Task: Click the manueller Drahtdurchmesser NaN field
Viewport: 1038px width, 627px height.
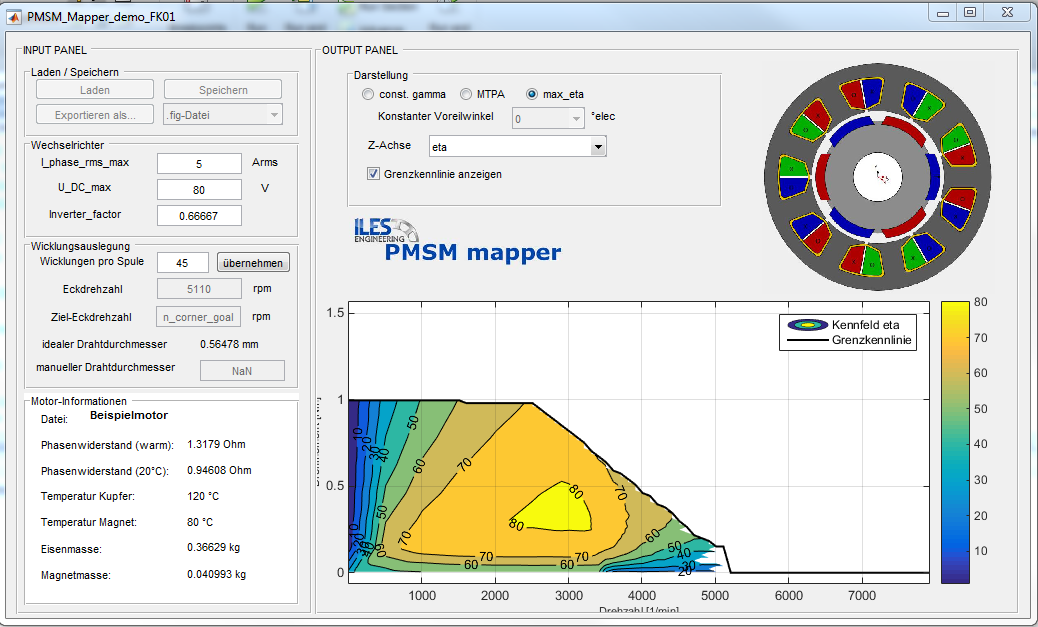Action: point(242,371)
